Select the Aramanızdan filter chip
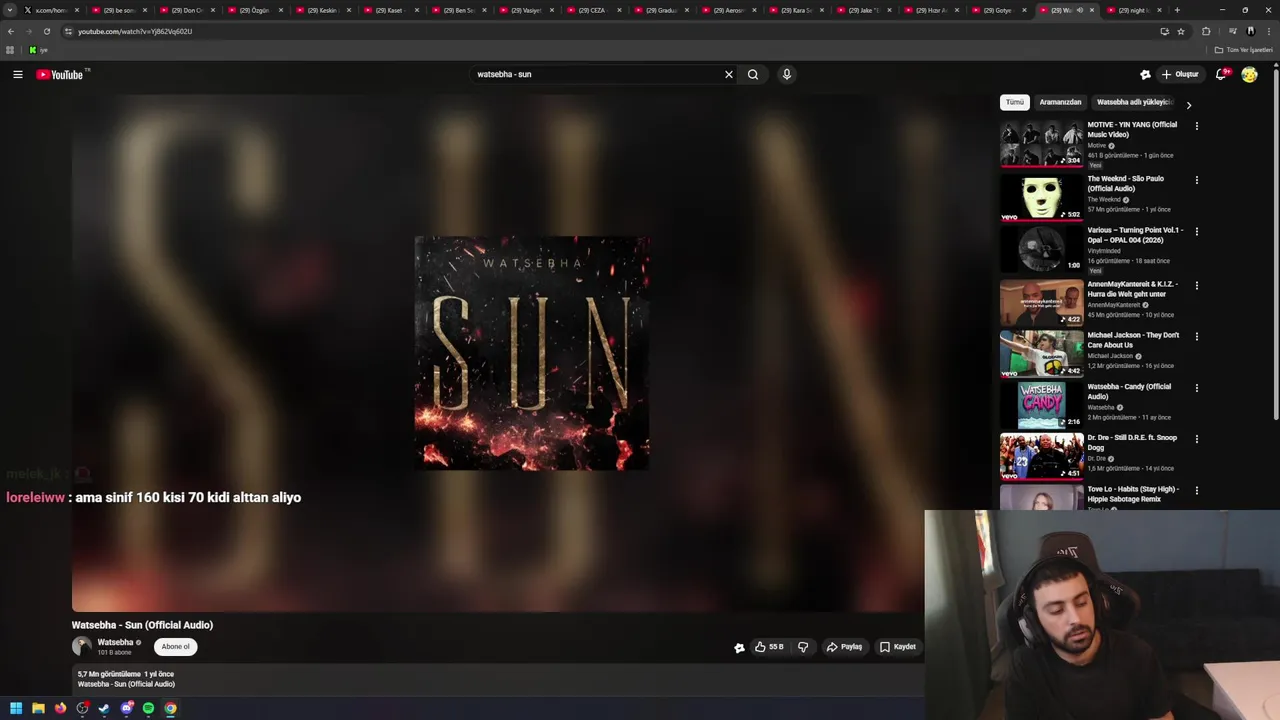The width and height of the screenshot is (1280, 720). (x=1060, y=102)
